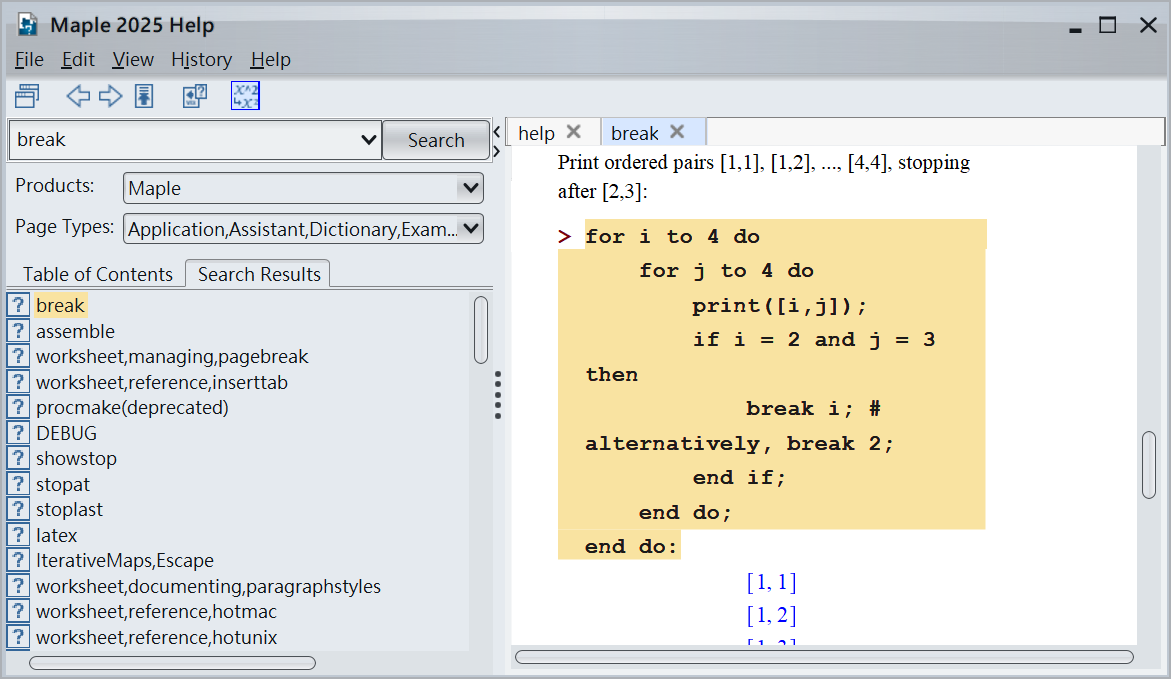Open the History menu
1171x679 pixels.
pyautogui.click(x=201, y=60)
